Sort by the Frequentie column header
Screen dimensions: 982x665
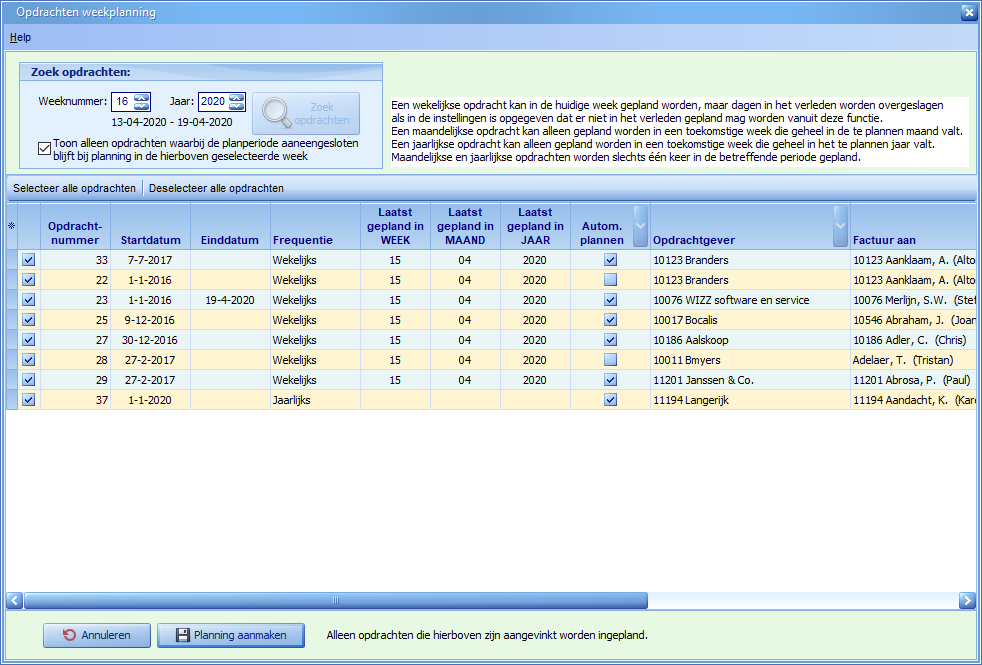(x=315, y=226)
